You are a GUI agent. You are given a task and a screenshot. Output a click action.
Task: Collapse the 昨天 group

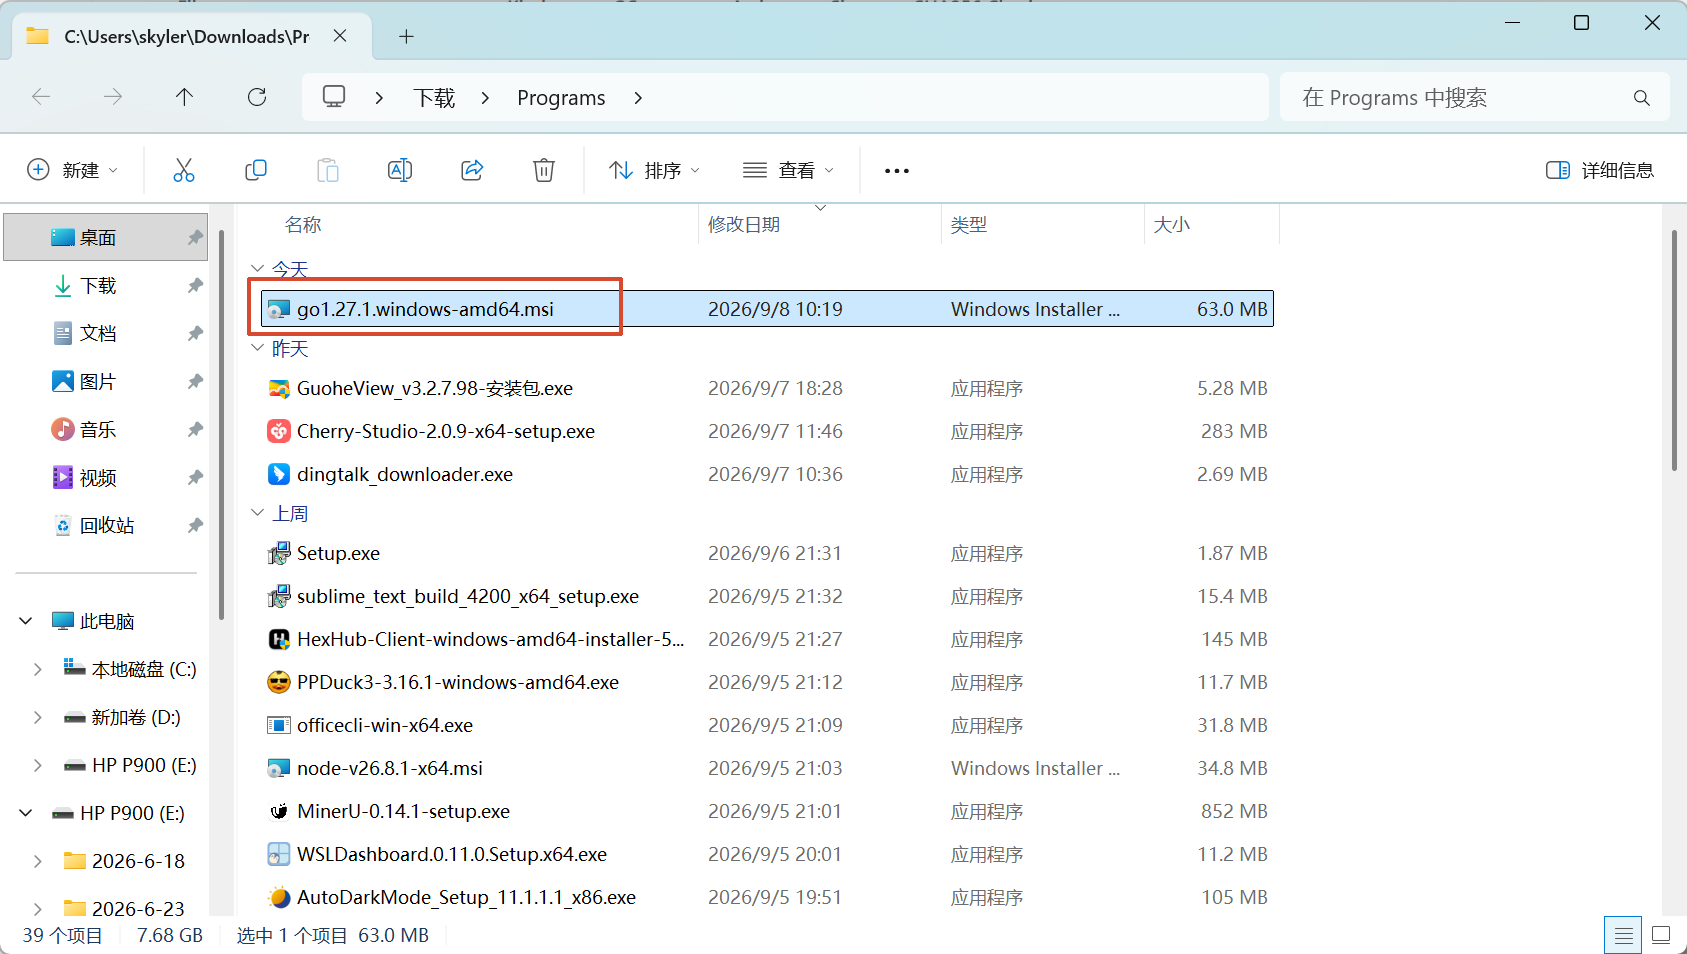pos(257,348)
